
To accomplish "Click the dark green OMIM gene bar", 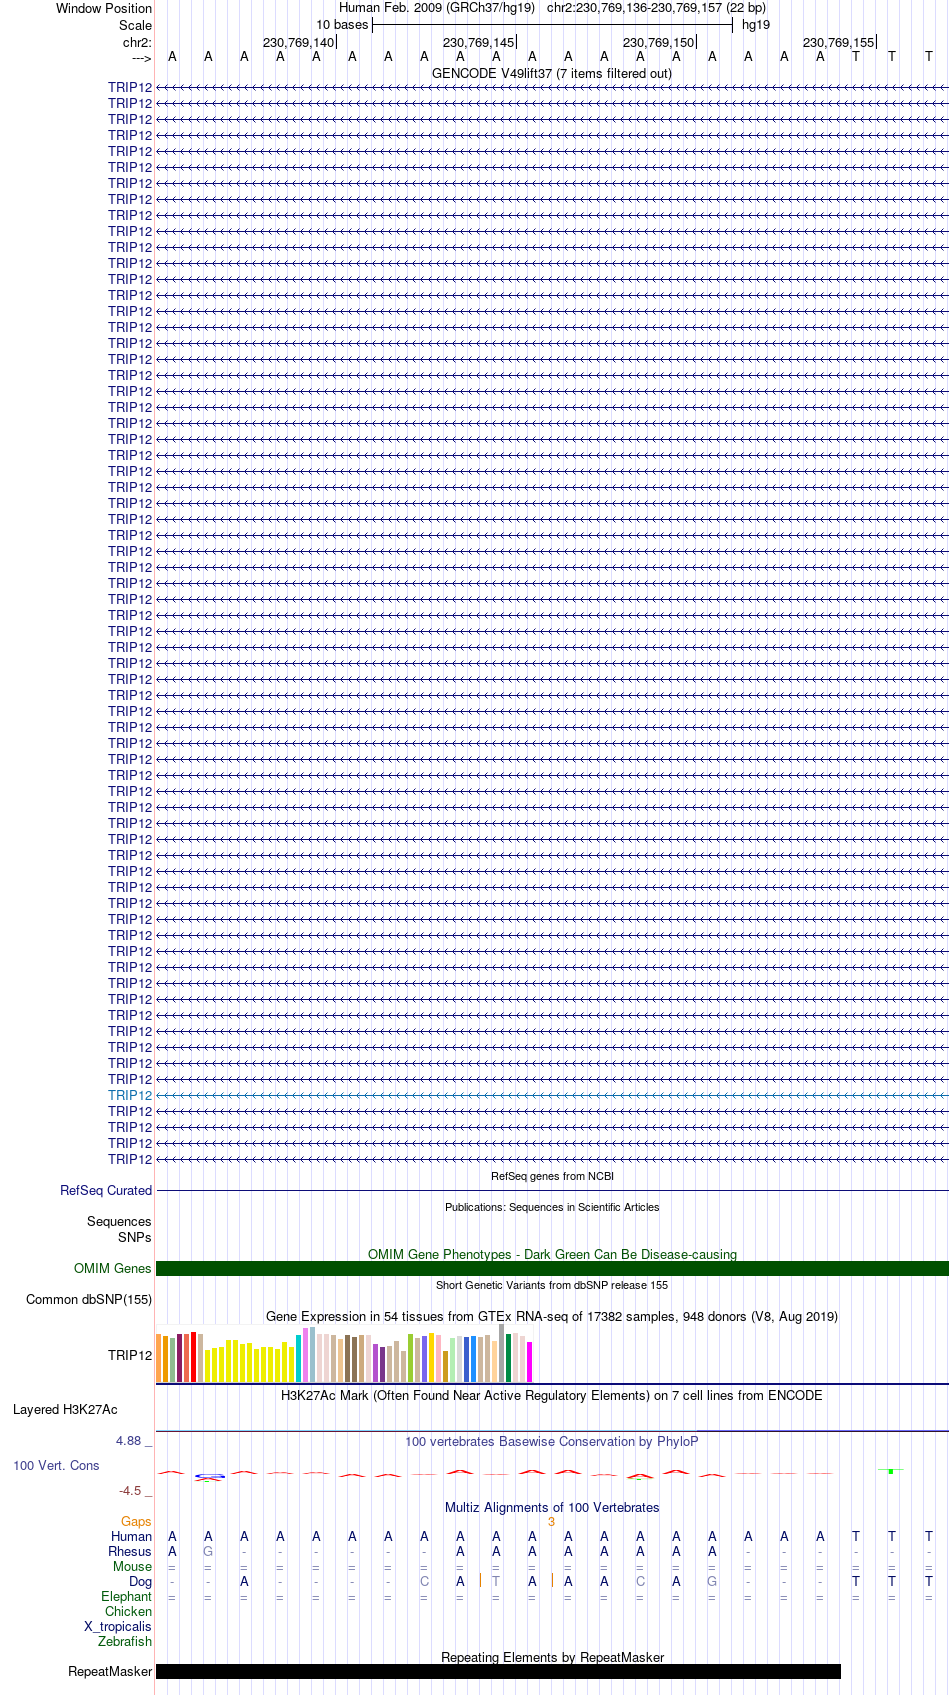I will (x=552, y=1268).
